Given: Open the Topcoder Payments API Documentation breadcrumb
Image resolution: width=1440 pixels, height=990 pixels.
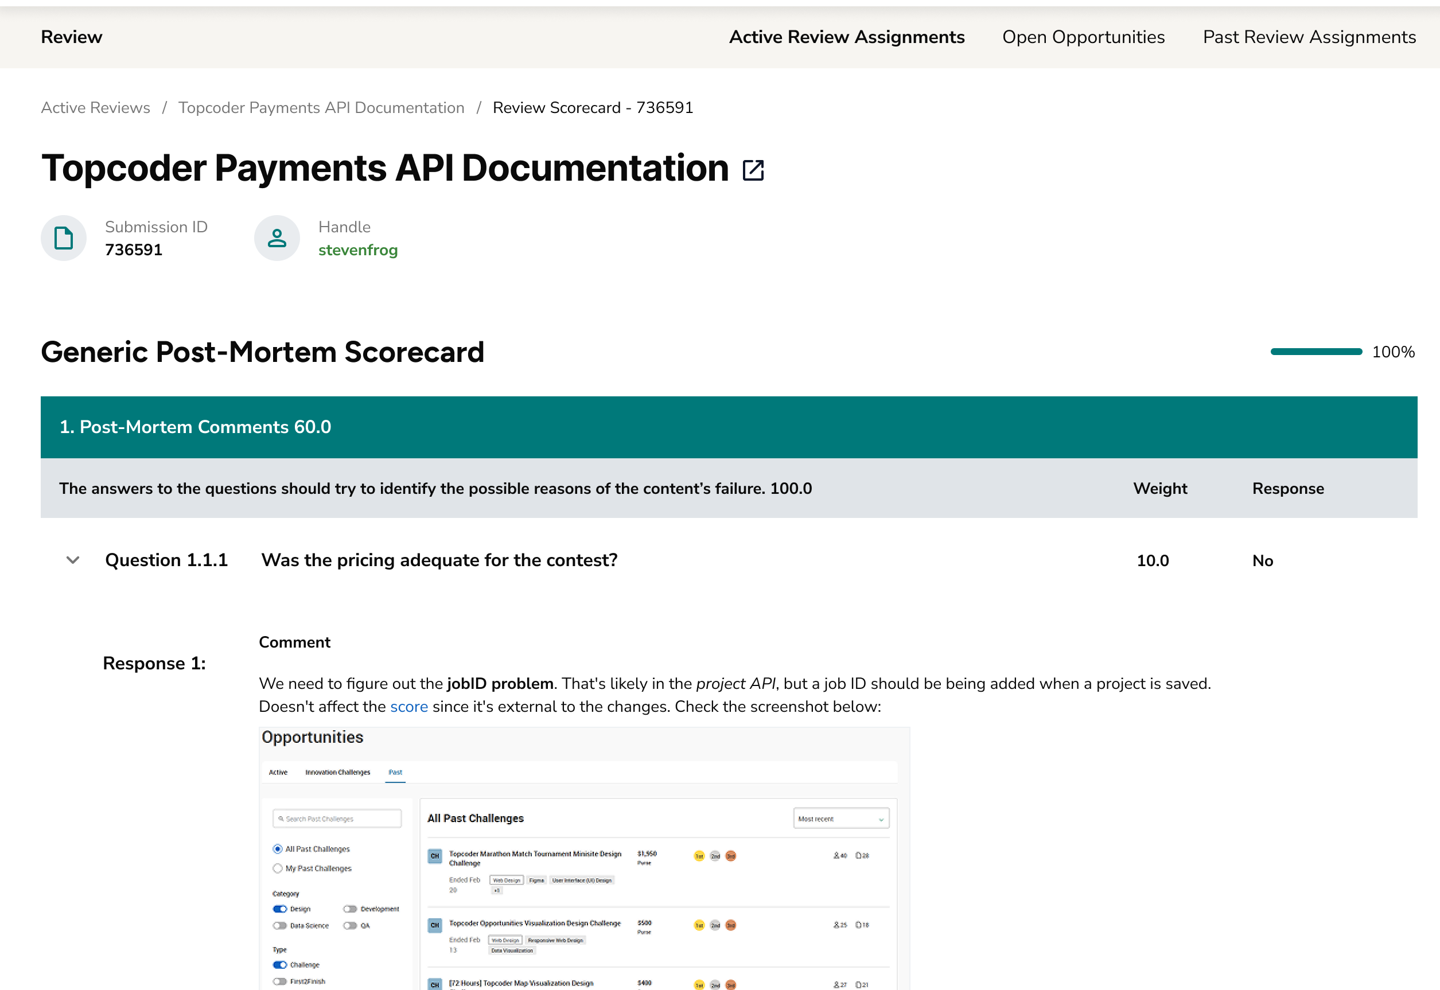Looking at the screenshot, I should (x=321, y=108).
